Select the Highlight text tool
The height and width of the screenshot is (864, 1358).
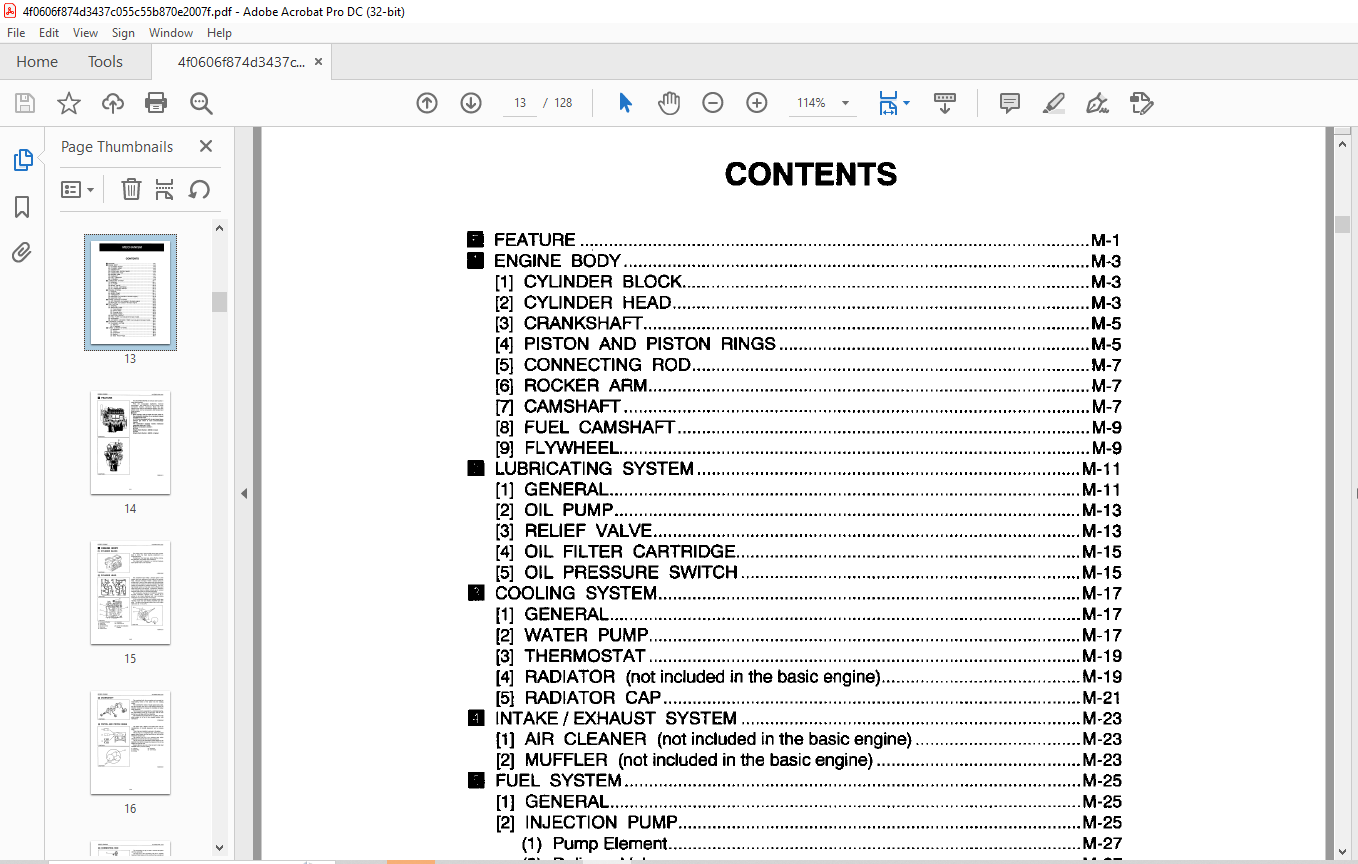pyautogui.click(x=1053, y=103)
